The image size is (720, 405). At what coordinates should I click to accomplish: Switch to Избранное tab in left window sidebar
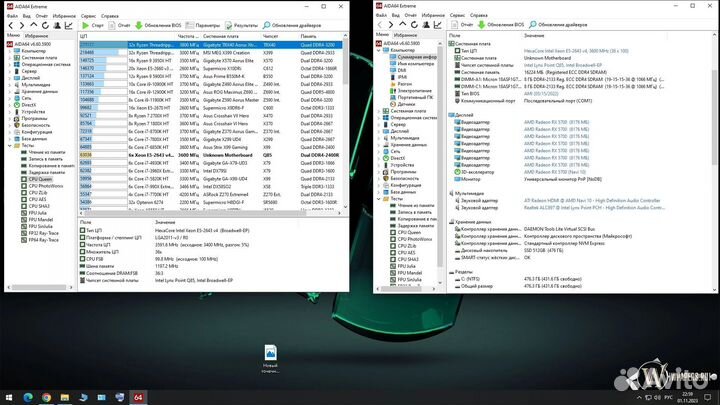click(x=36, y=36)
